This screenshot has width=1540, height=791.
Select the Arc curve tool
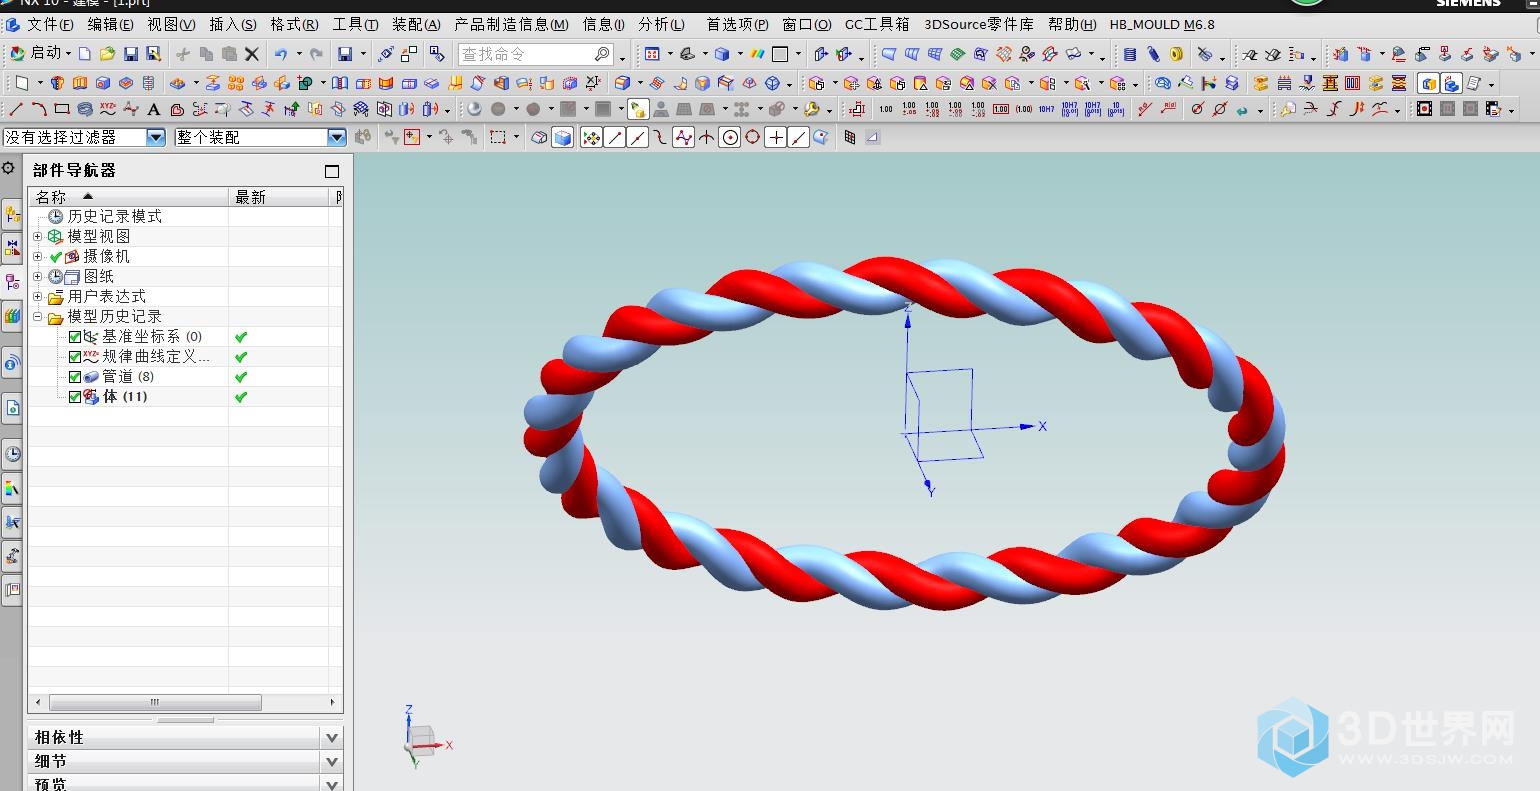tap(39, 109)
